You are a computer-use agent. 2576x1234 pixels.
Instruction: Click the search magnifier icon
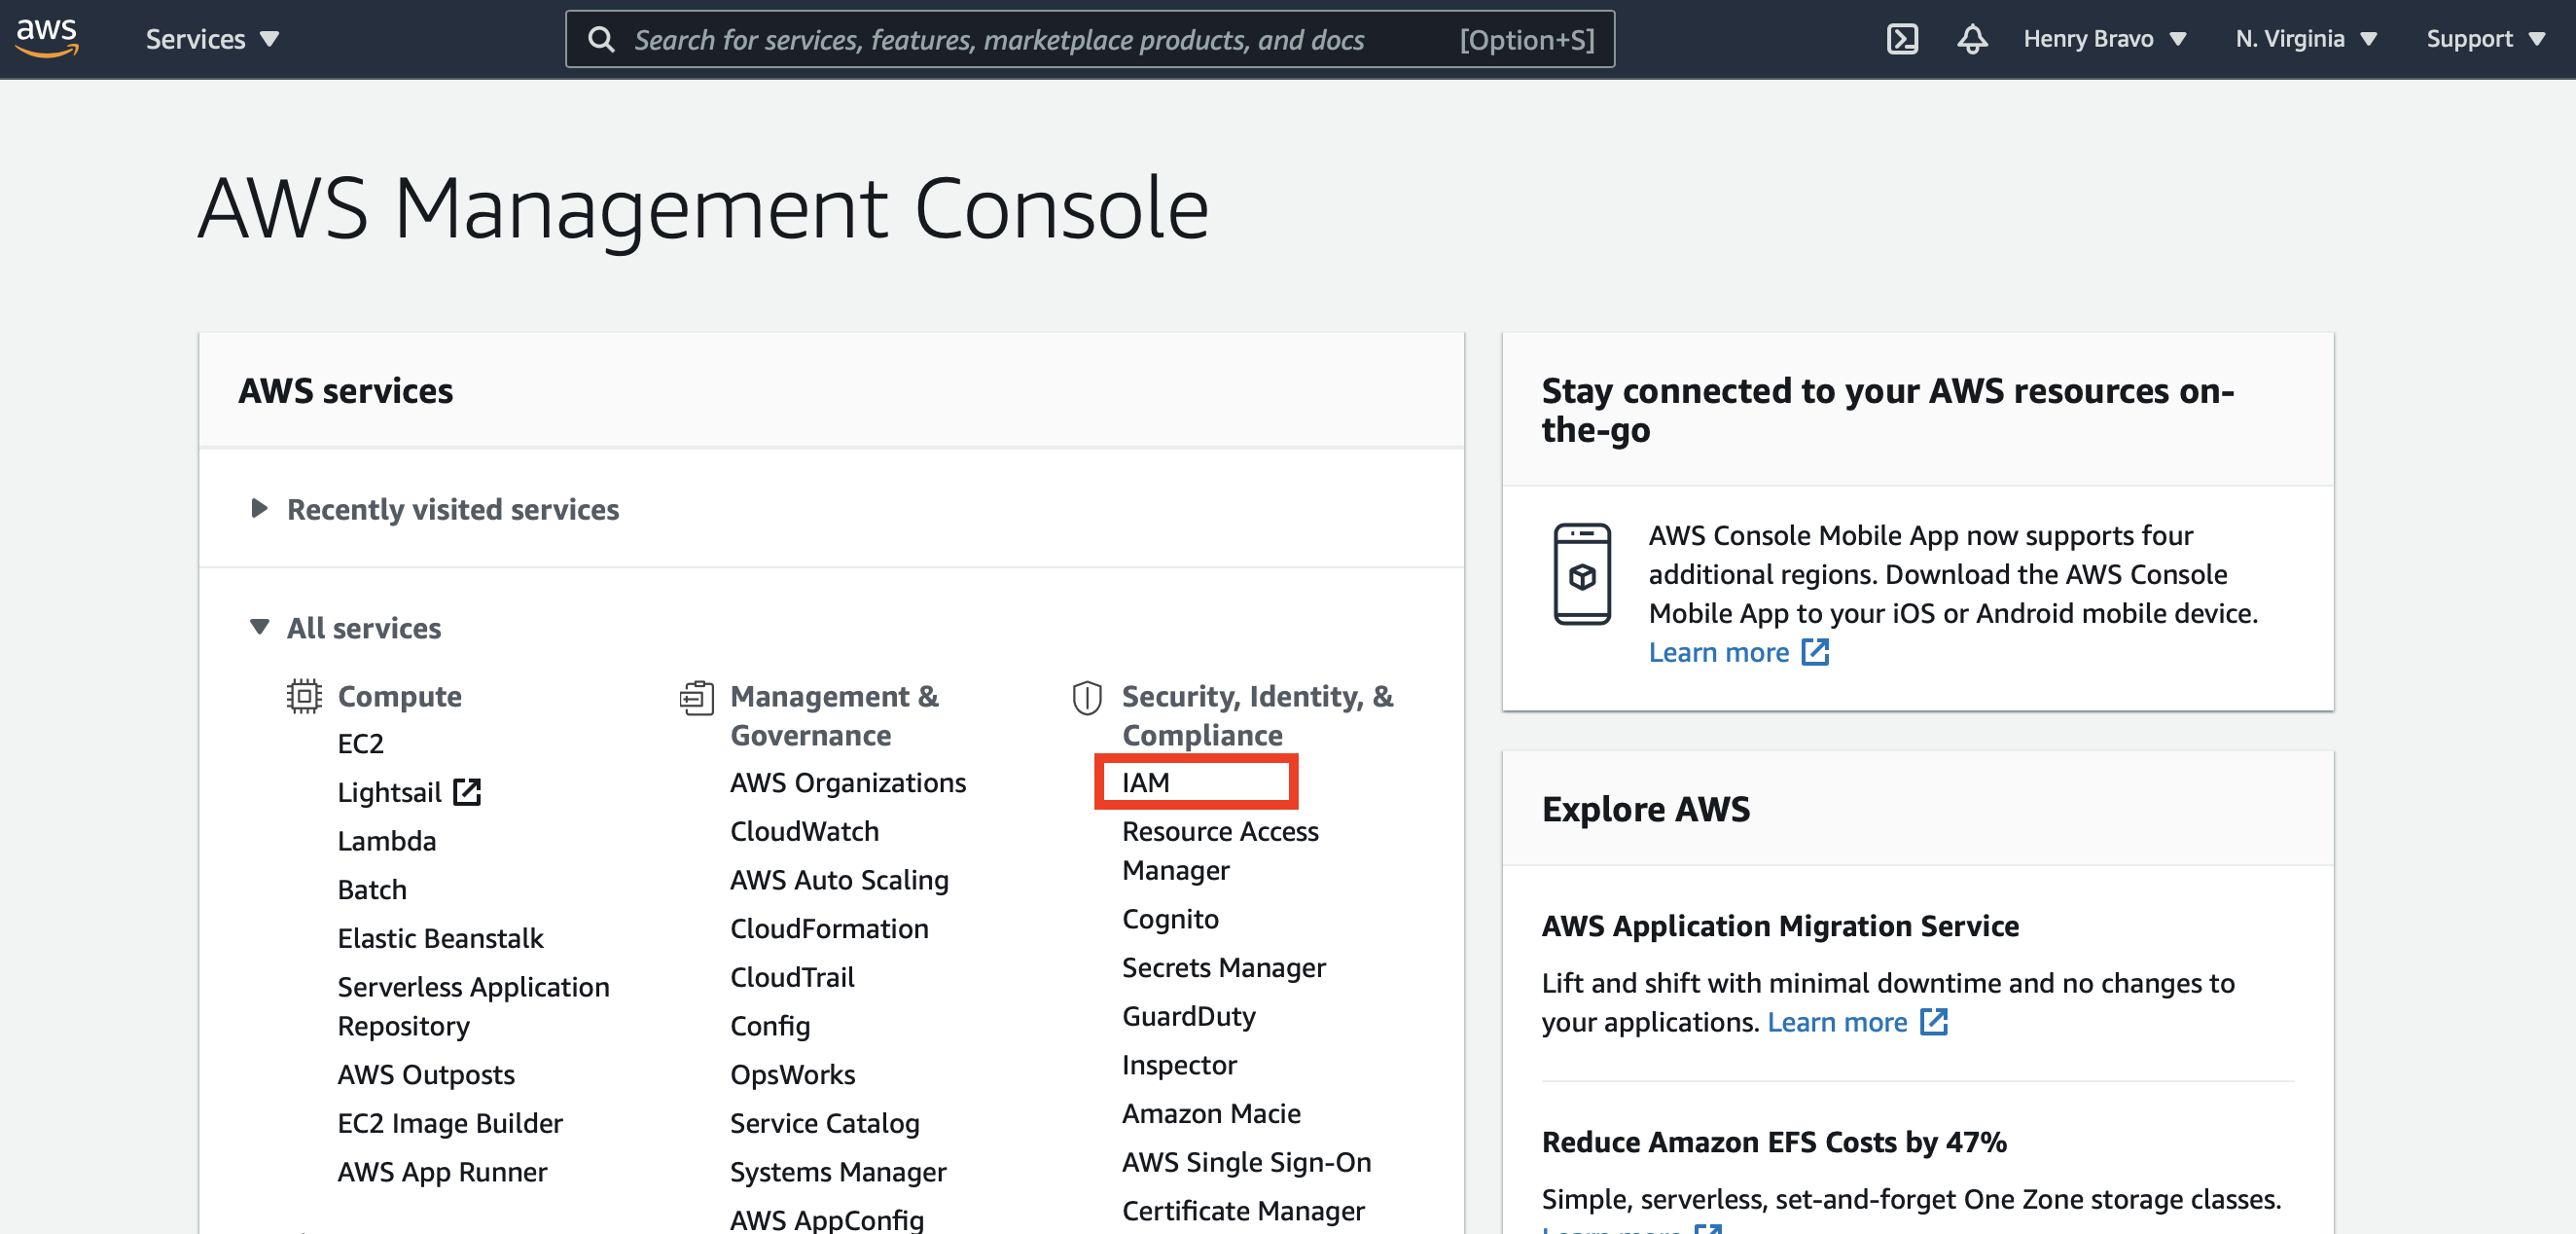point(601,39)
